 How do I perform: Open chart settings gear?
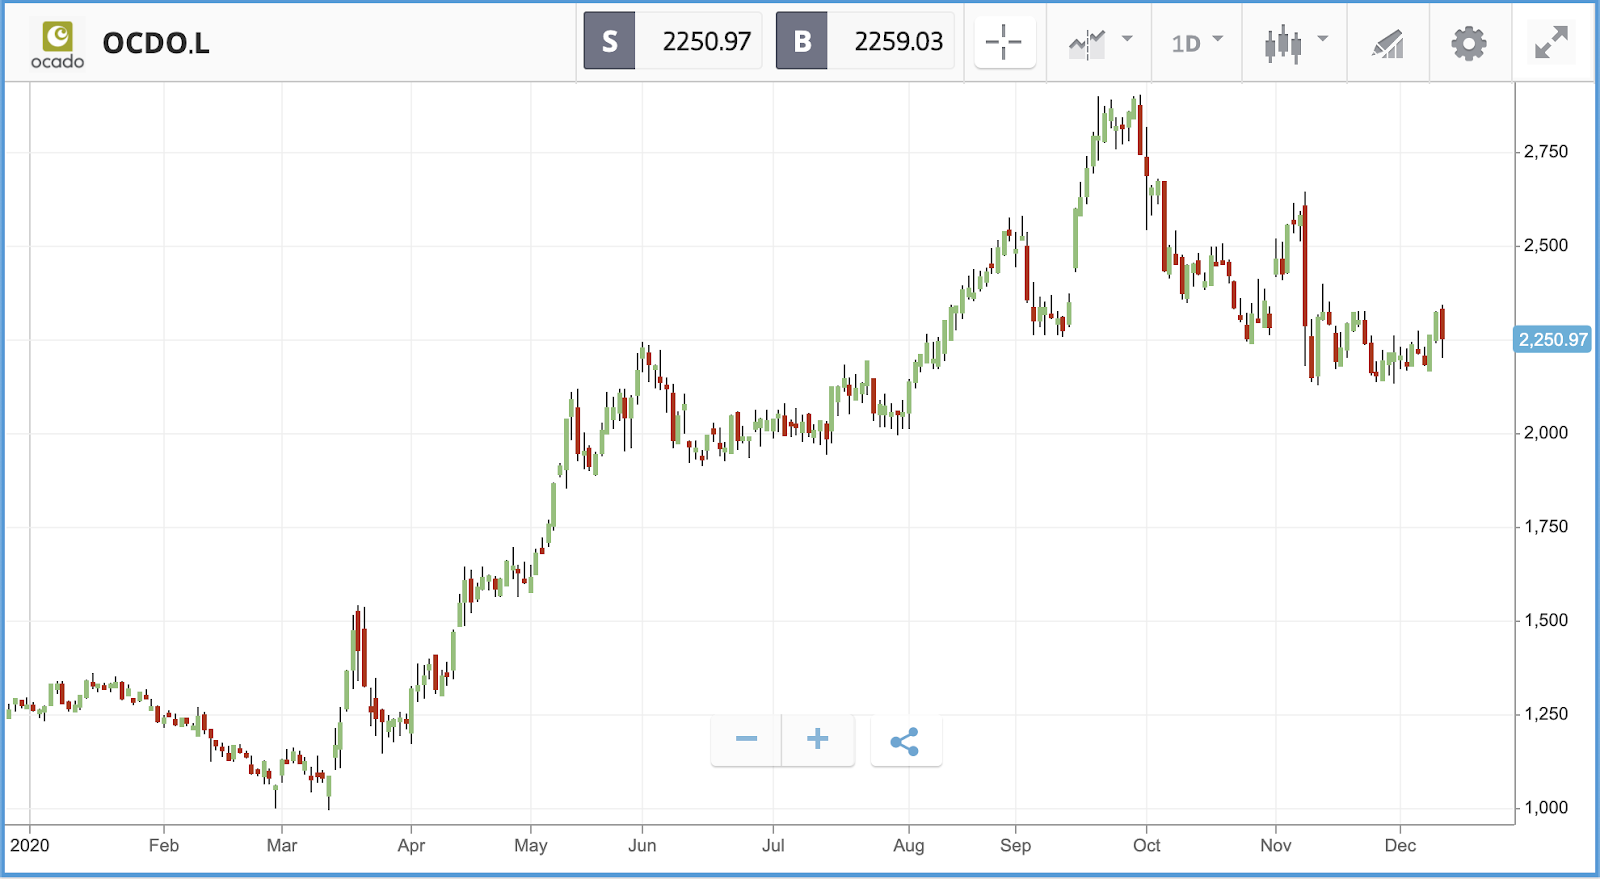point(1469,43)
